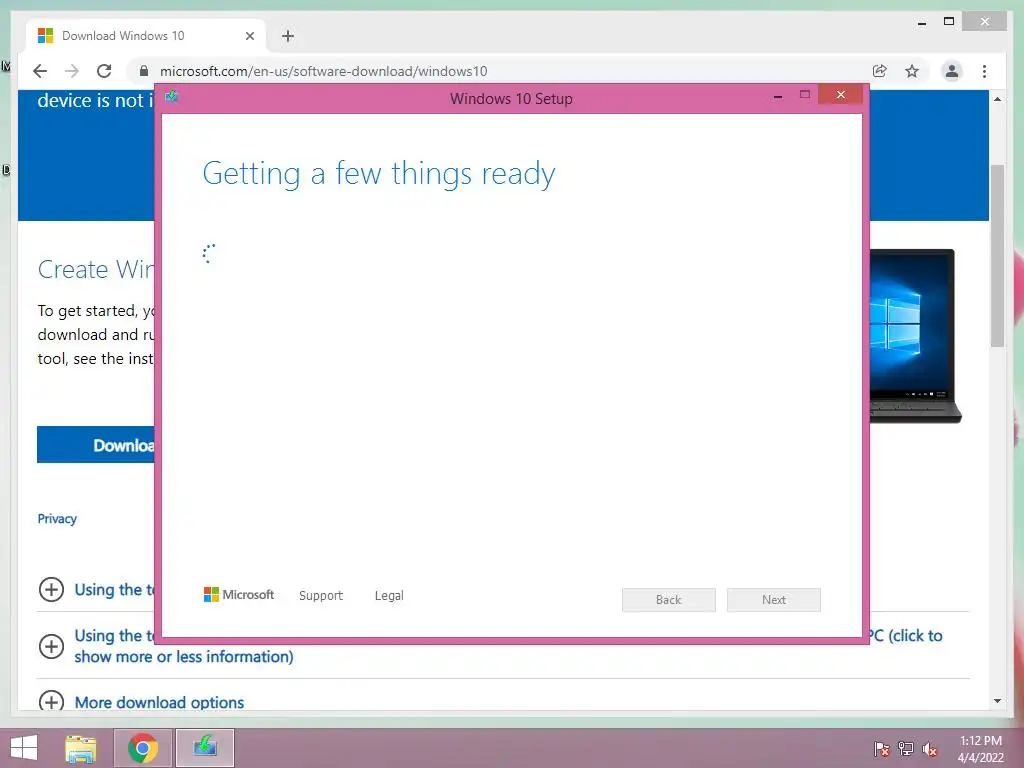1024x768 pixels.
Task: Click the Windows 10 Setup title icon
Action: pos(172,97)
